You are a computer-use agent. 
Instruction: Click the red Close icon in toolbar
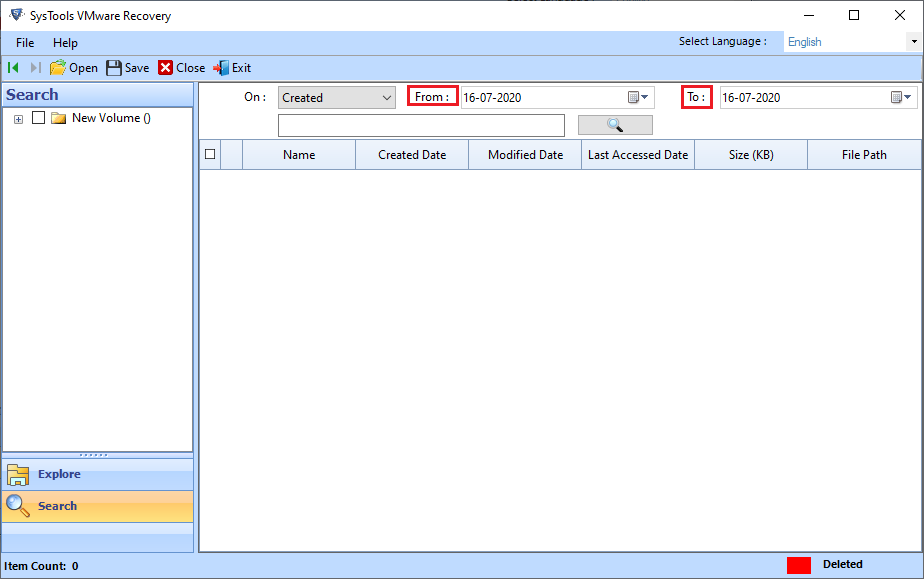[166, 67]
